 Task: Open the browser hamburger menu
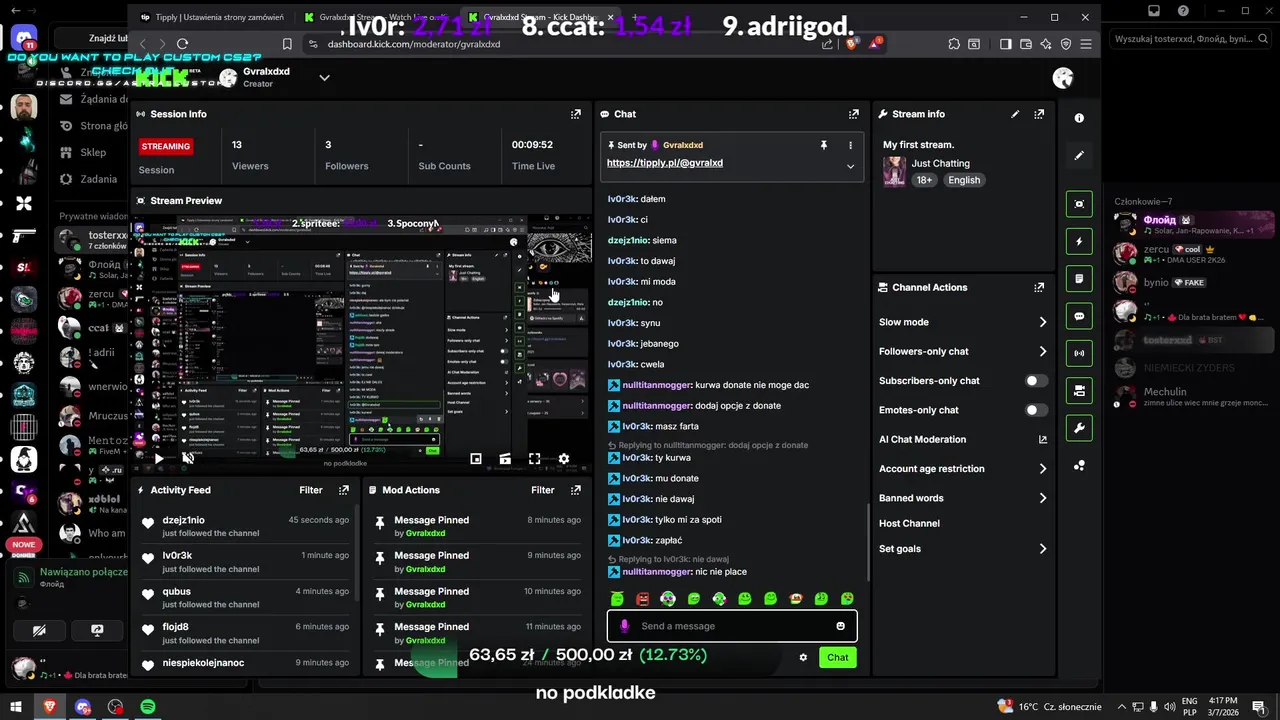point(1085,44)
